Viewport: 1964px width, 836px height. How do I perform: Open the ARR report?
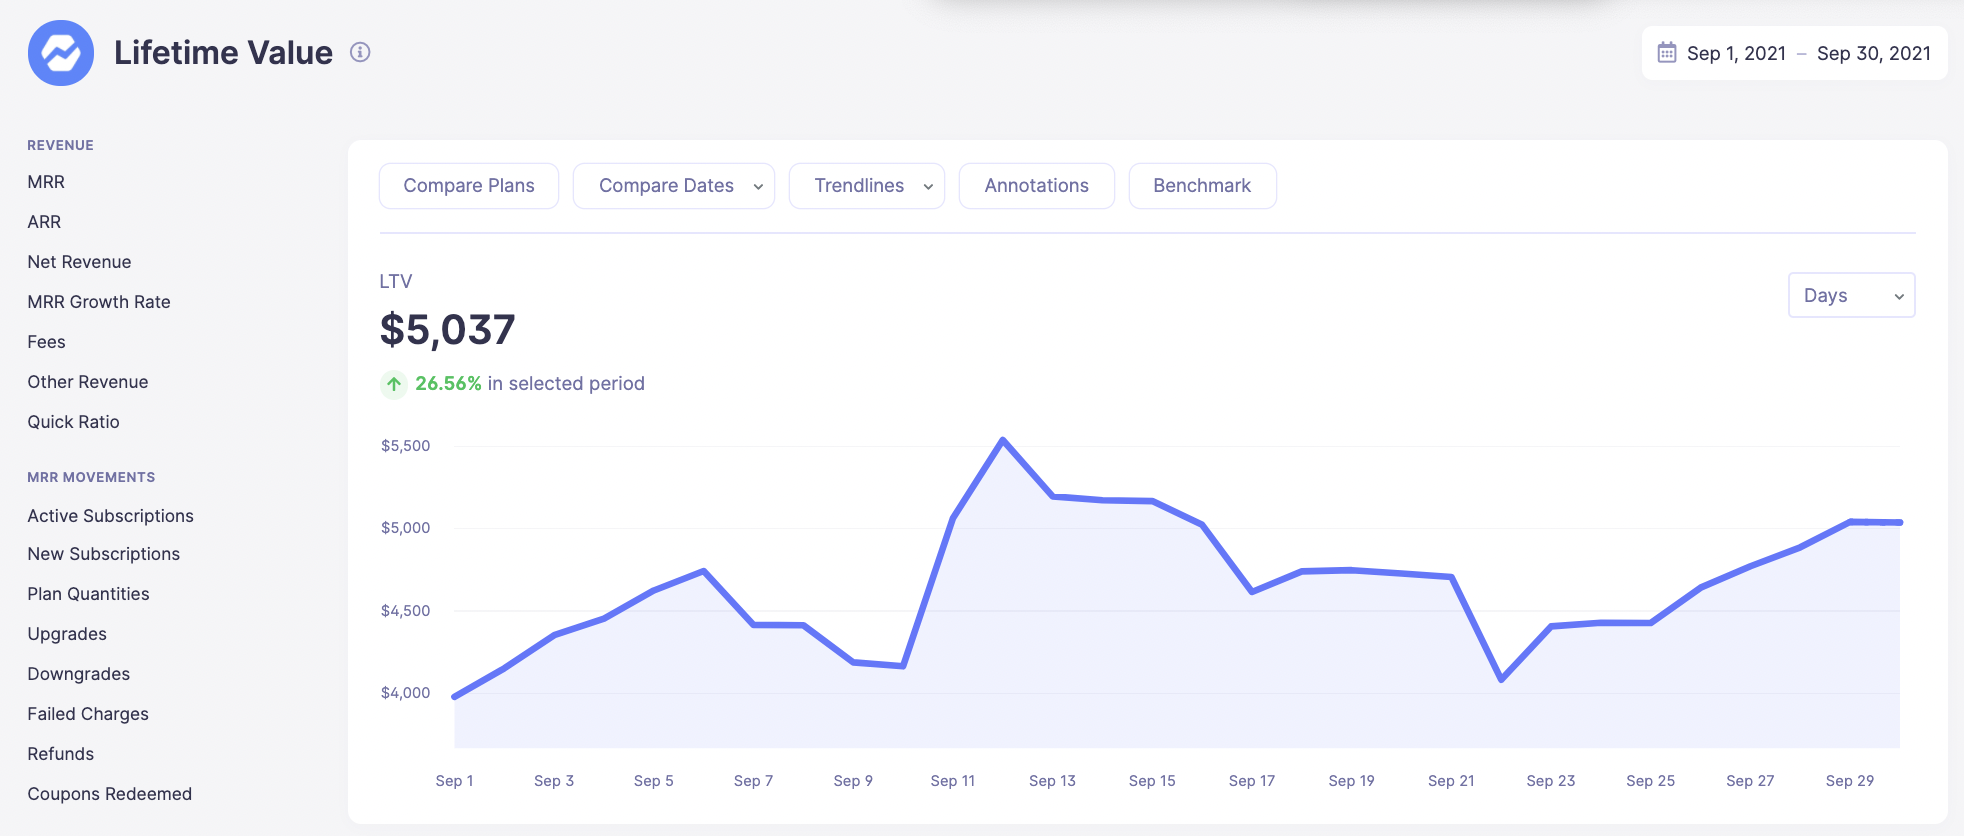pyautogui.click(x=44, y=222)
